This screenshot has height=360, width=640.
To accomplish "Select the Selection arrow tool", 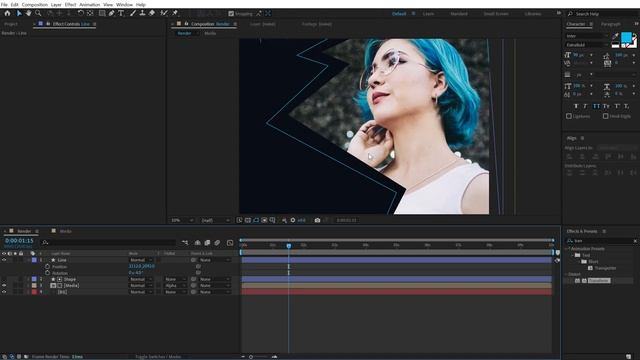I will coord(19,13).
